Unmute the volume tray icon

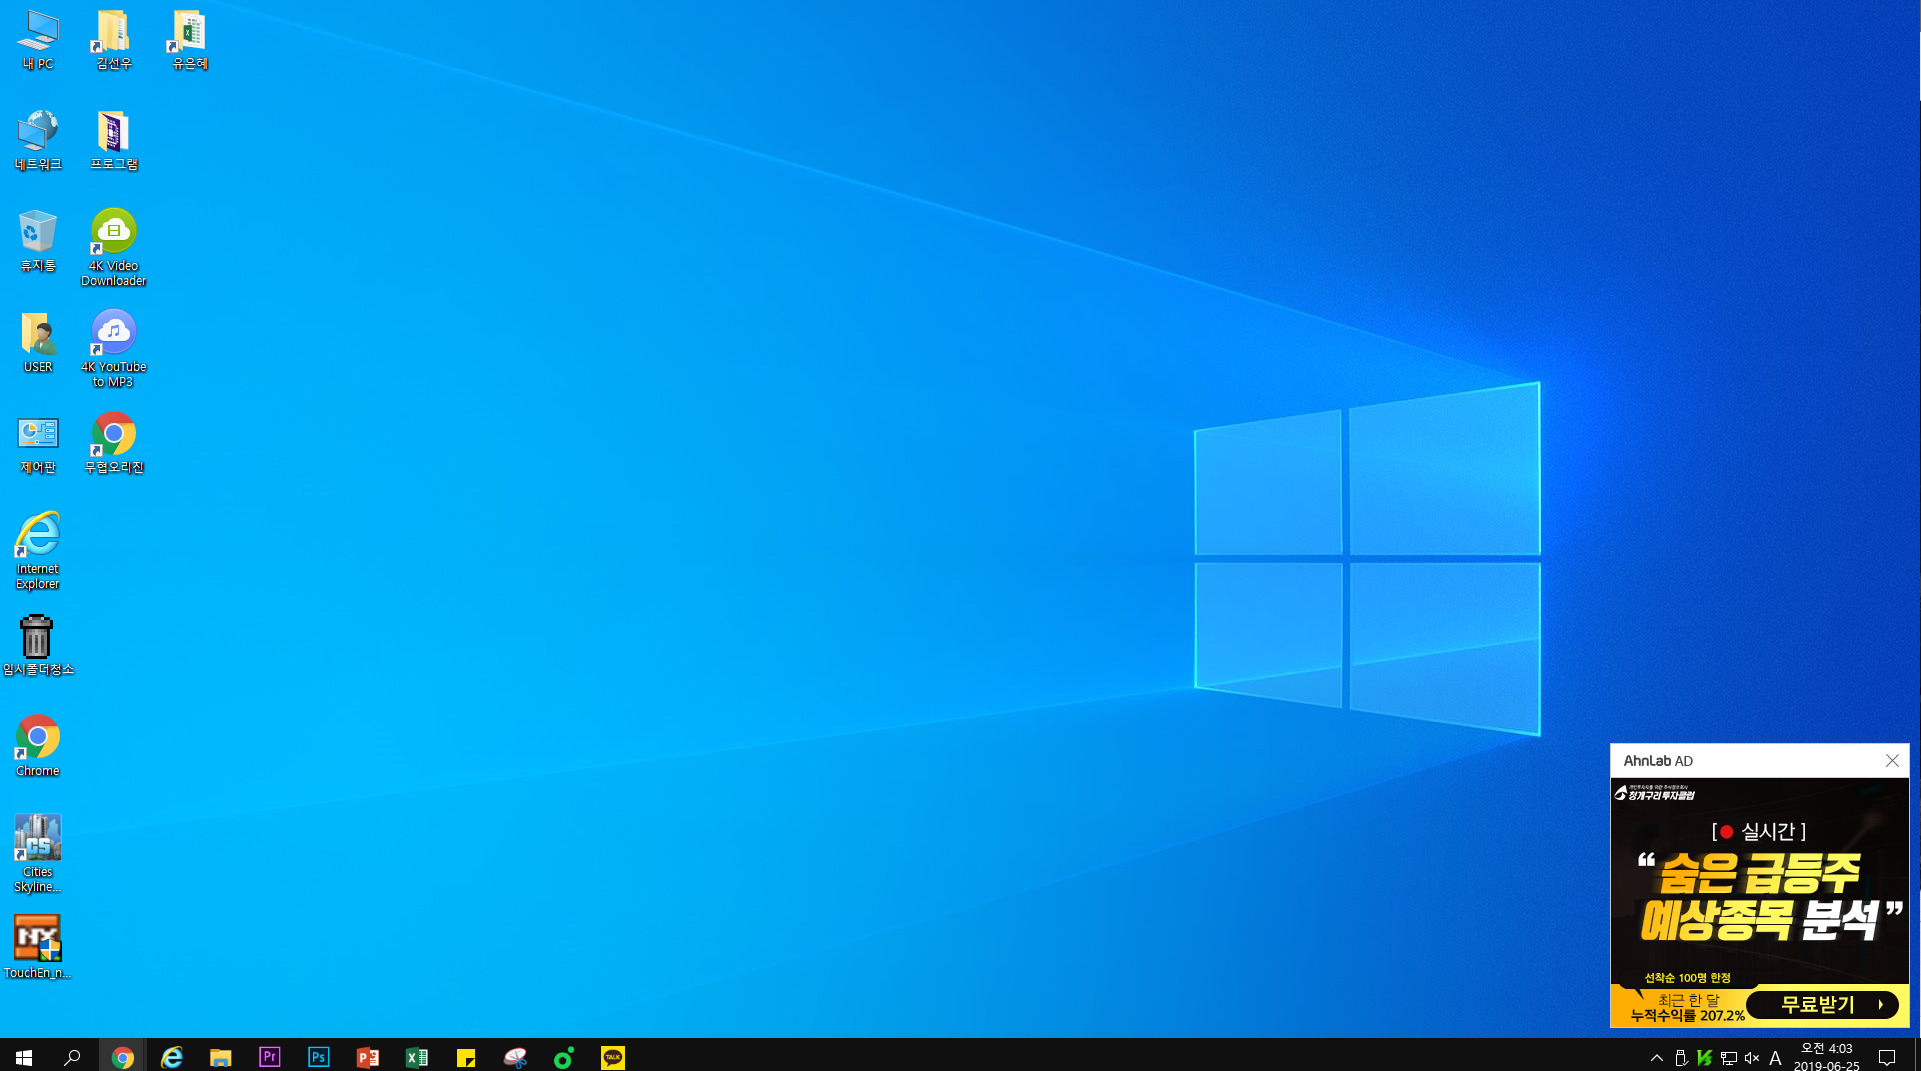pyautogui.click(x=1752, y=1057)
